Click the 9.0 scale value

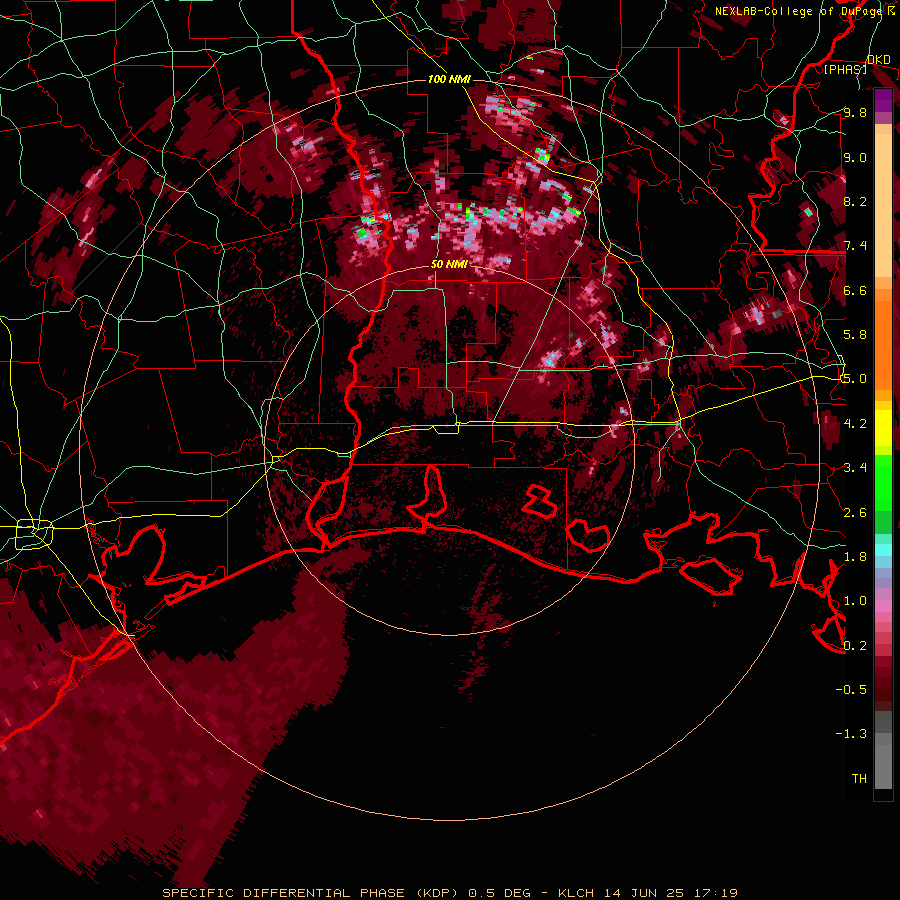[x=855, y=157]
